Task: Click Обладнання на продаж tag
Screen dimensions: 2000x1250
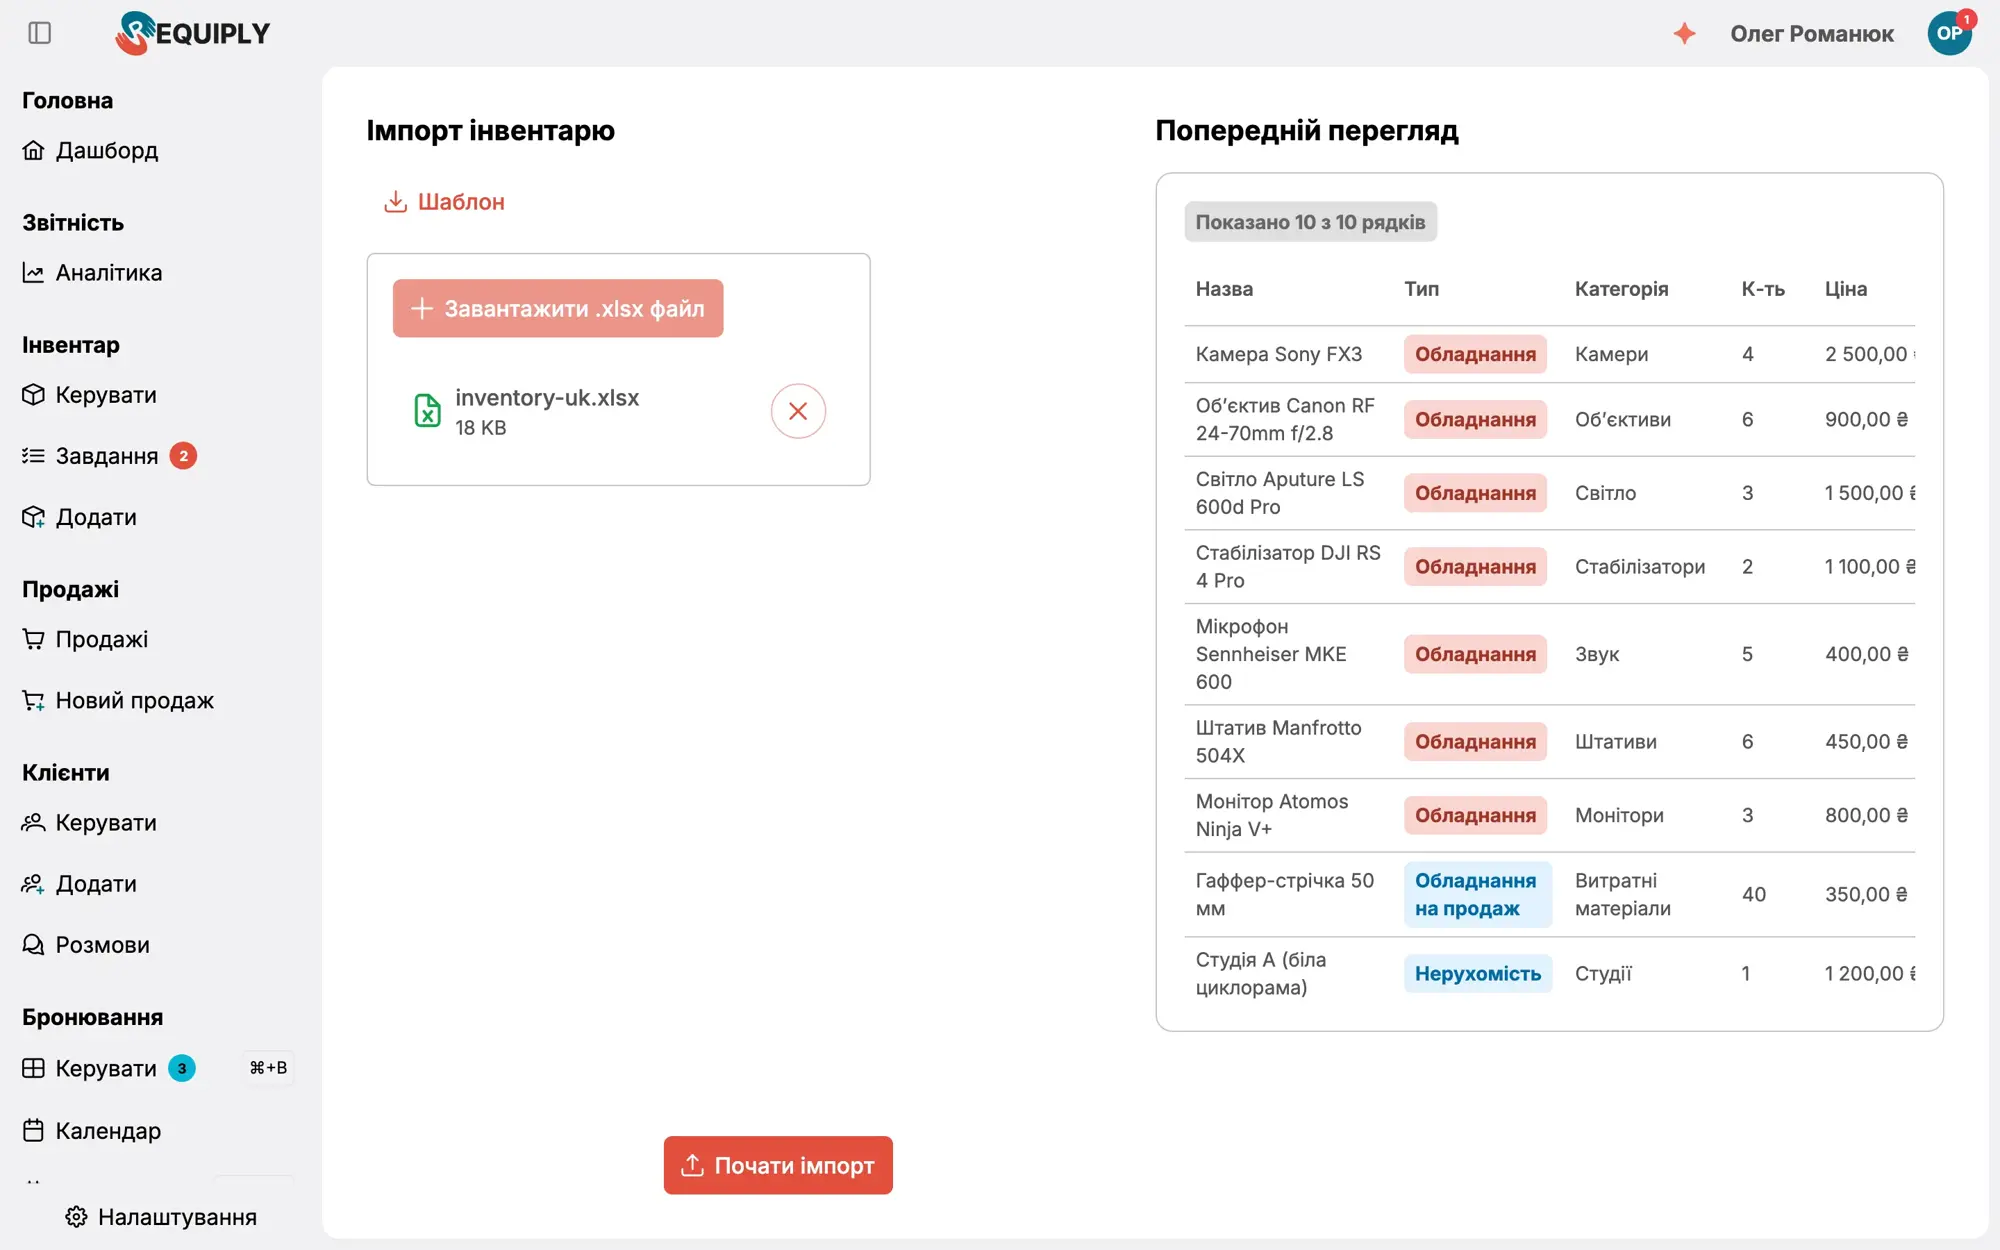Action: point(1476,894)
